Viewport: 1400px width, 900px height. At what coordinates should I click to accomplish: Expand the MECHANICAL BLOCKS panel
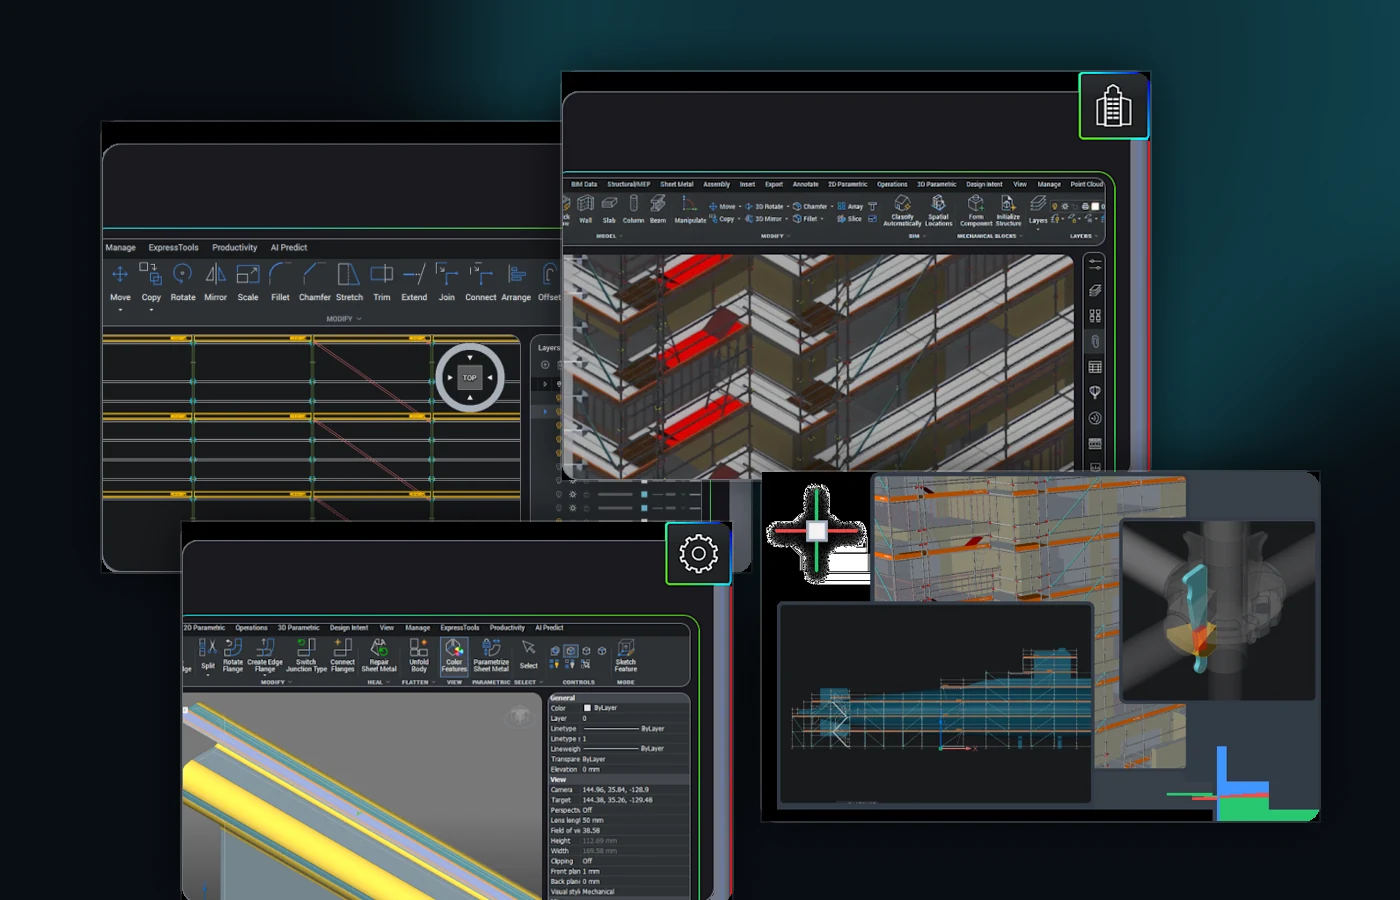[x=989, y=236]
